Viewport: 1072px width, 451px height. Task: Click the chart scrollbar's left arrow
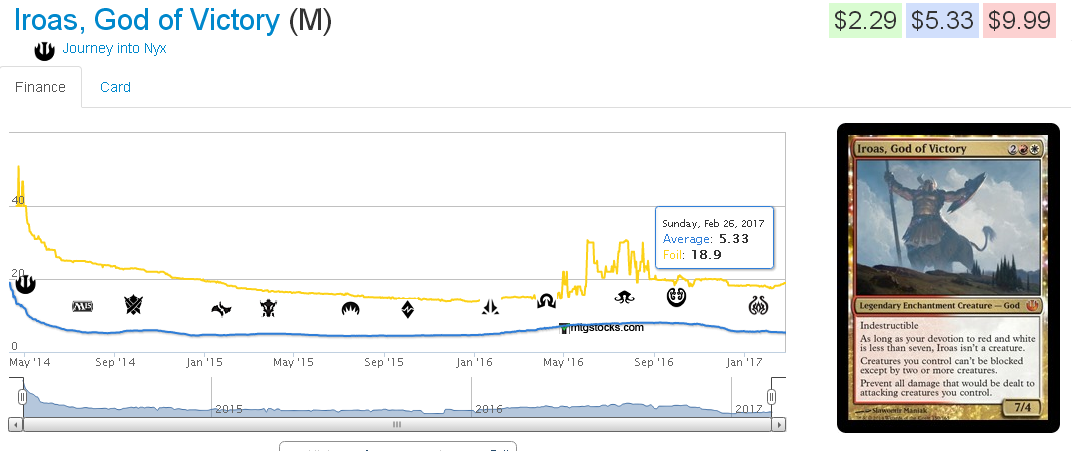(16, 424)
